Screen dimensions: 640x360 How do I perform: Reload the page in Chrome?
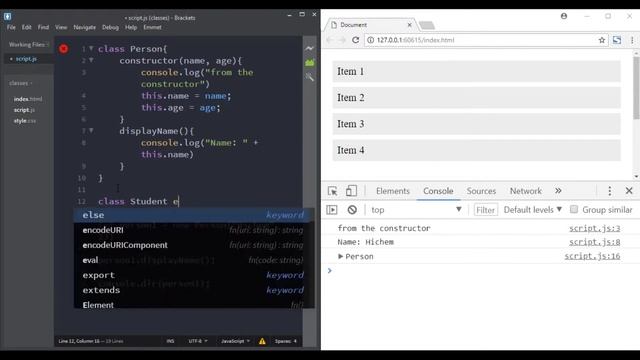(x=356, y=40)
